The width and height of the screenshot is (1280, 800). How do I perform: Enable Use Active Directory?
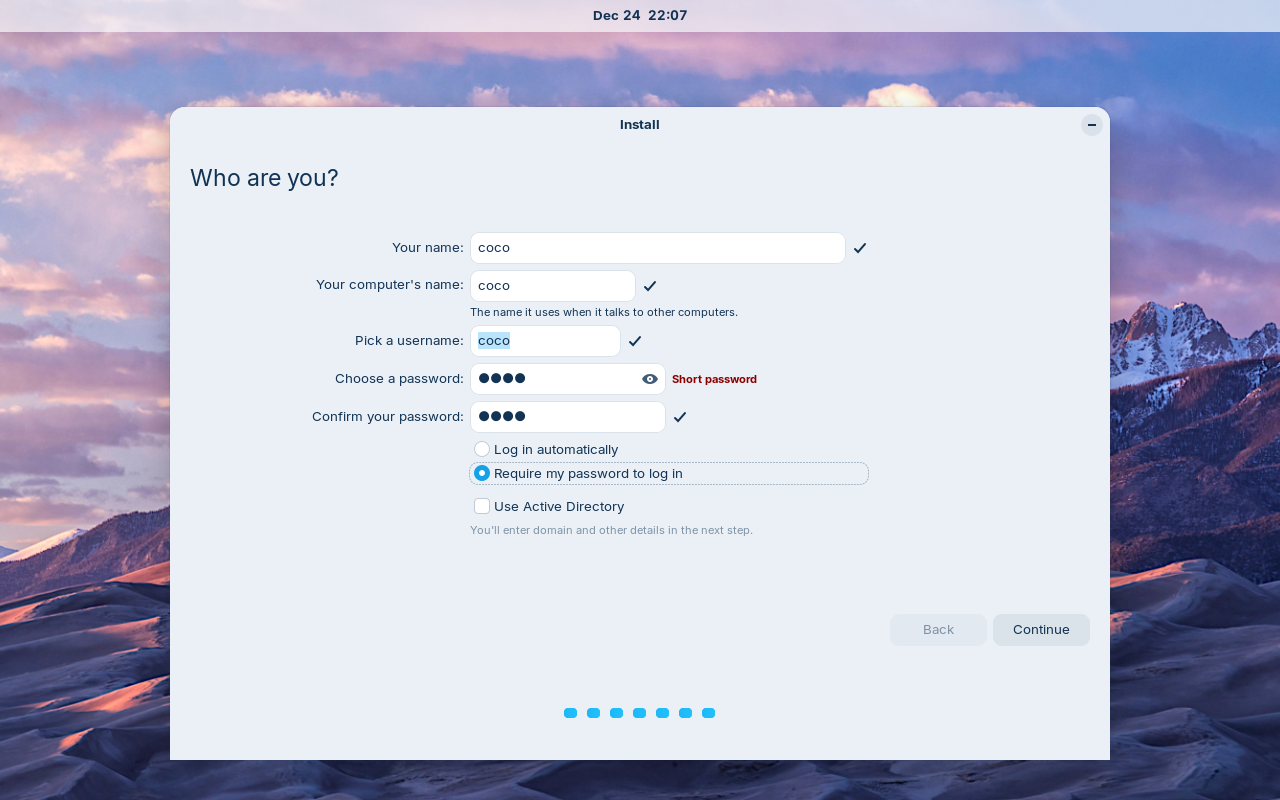click(481, 506)
